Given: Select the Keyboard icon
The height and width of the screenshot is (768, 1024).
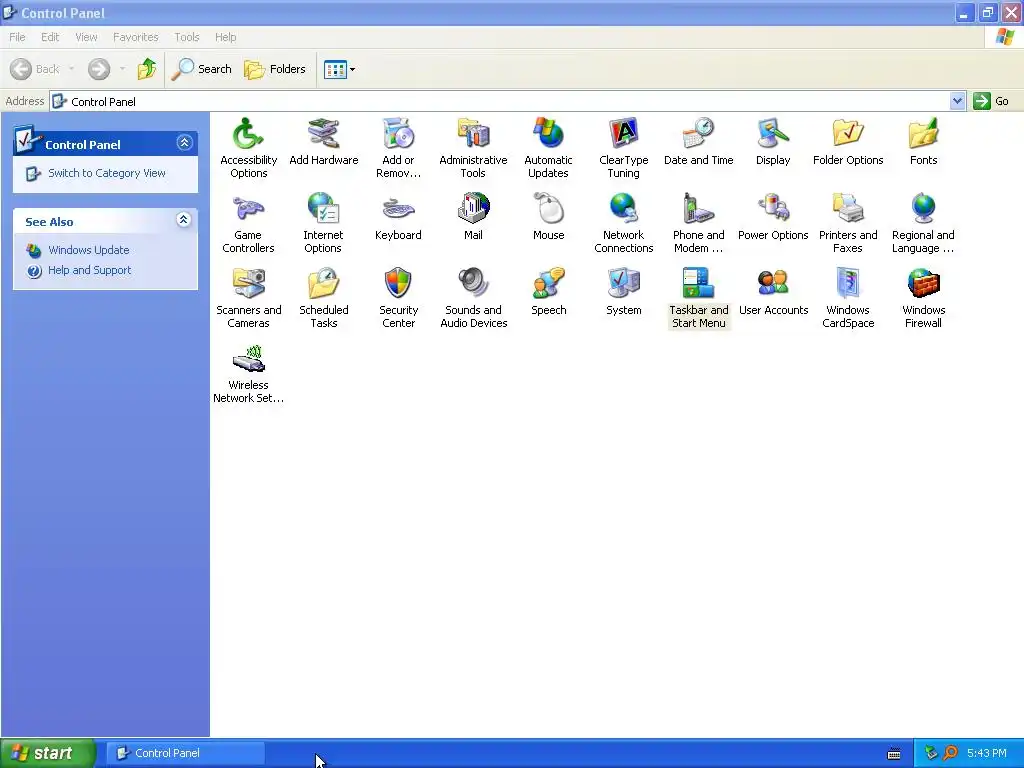Looking at the screenshot, I should pyautogui.click(x=398, y=217).
